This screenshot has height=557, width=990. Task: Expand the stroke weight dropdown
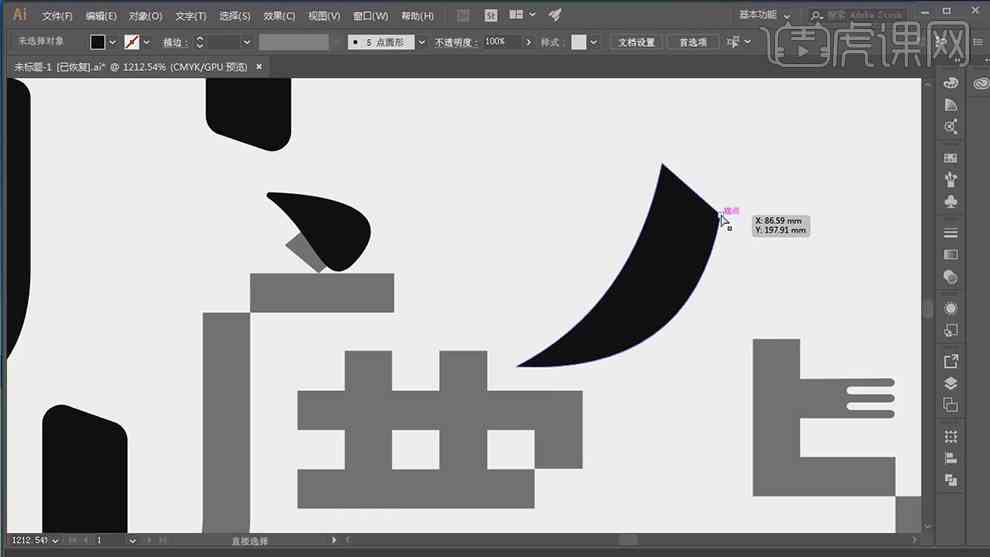point(246,42)
